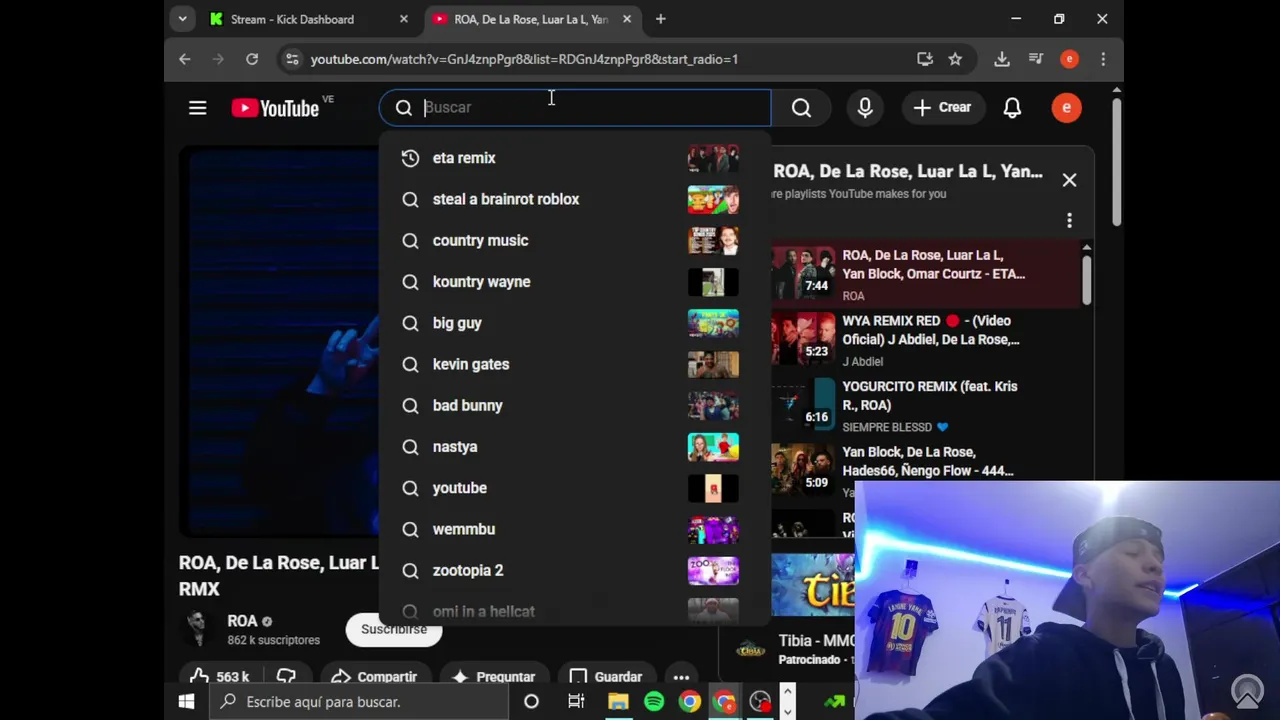This screenshot has height=720, width=1280.
Task: Bookmark this page with the star
Action: click(x=955, y=59)
